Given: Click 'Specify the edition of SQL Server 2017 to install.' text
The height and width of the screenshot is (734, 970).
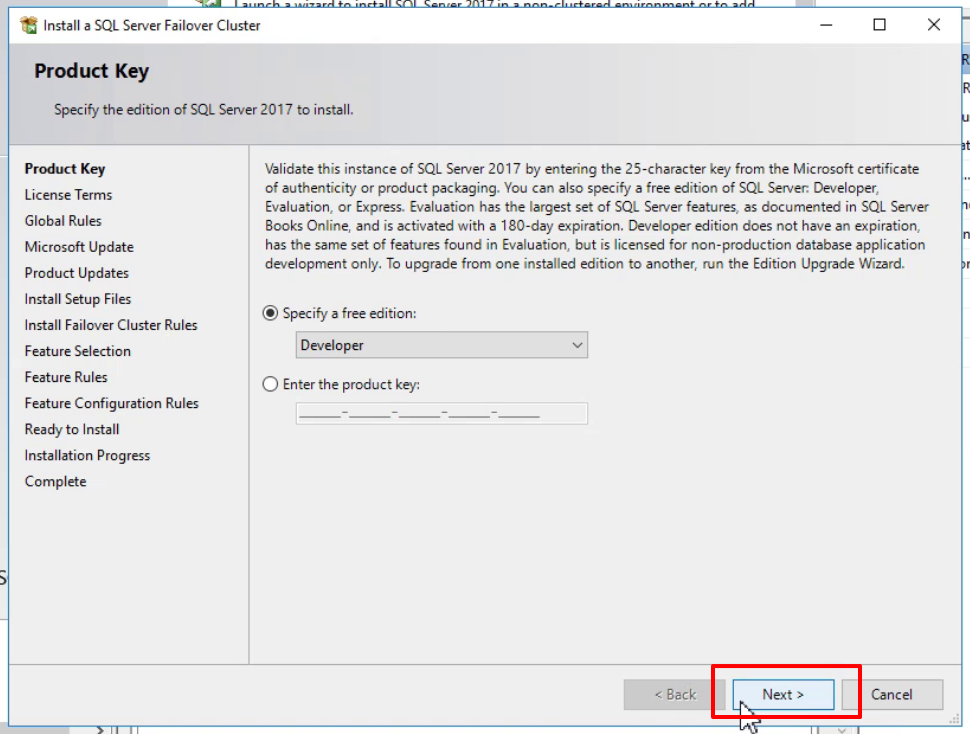Looking at the screenshot, I should 204,109.
